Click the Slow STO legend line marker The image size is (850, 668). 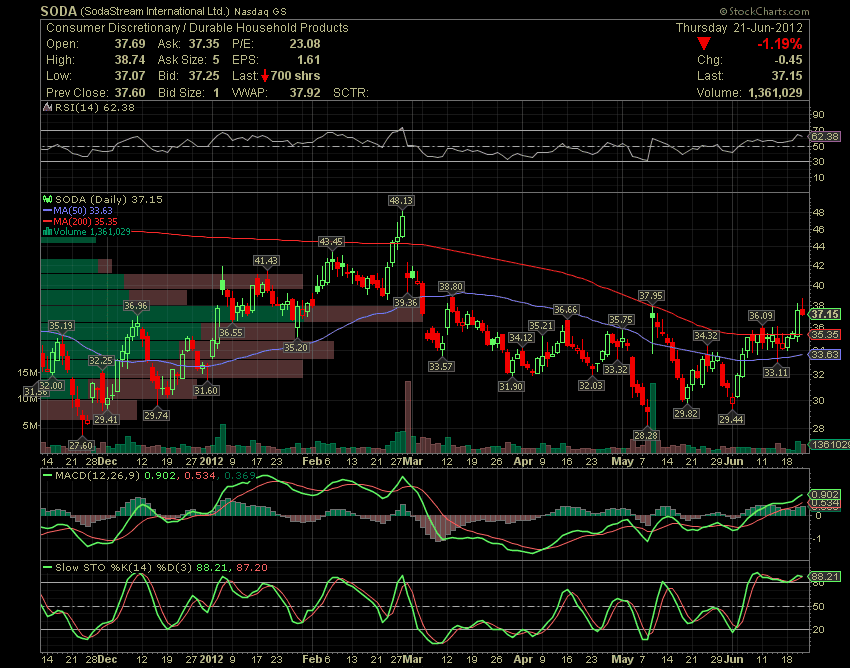tap(48, 568)
